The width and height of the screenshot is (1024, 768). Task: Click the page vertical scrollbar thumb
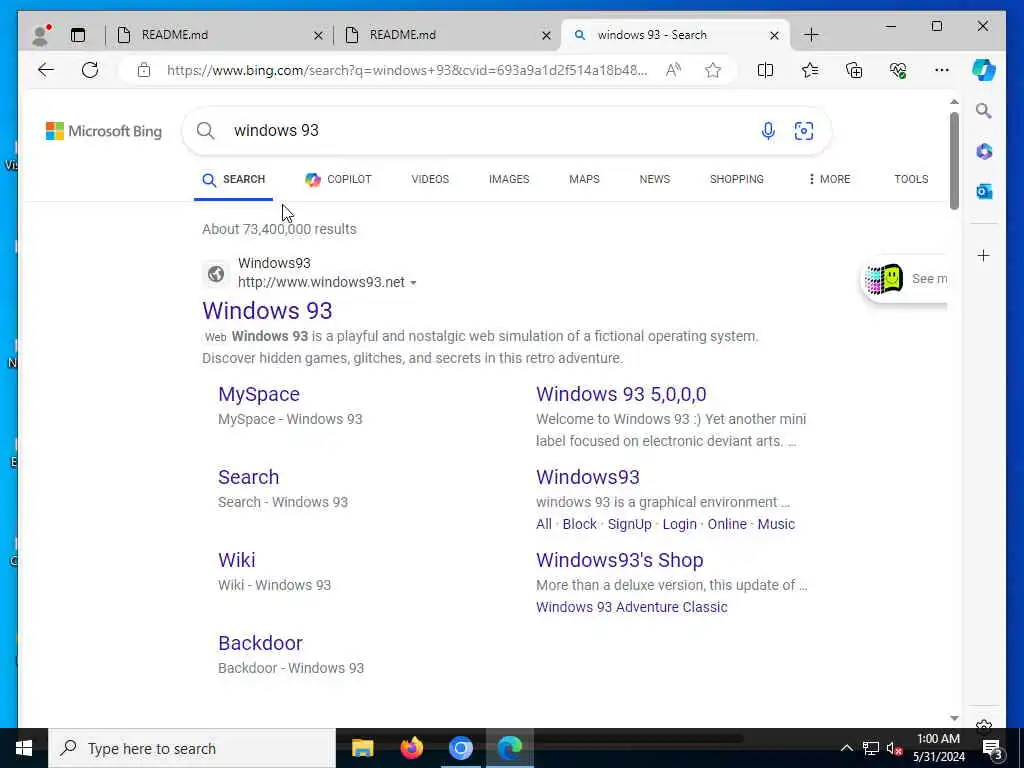coord(954,161)
